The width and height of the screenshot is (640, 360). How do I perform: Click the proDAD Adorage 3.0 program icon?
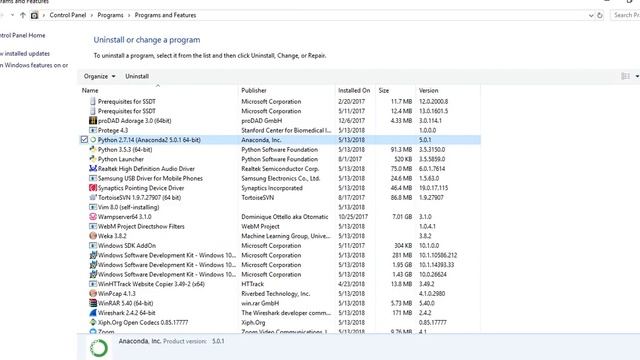click(93, 120)
